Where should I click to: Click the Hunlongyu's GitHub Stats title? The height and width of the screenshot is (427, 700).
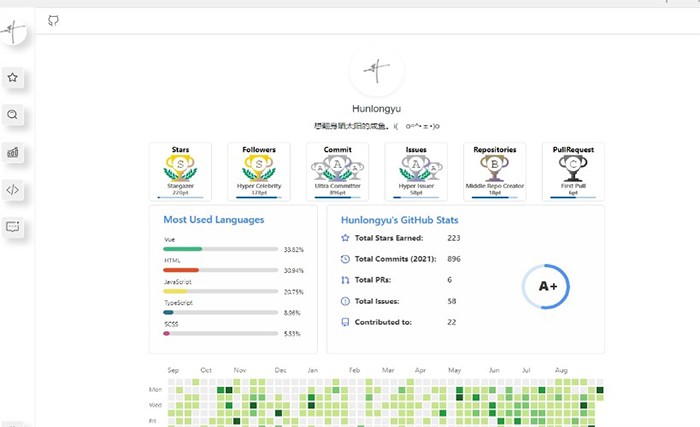(400, 220)
